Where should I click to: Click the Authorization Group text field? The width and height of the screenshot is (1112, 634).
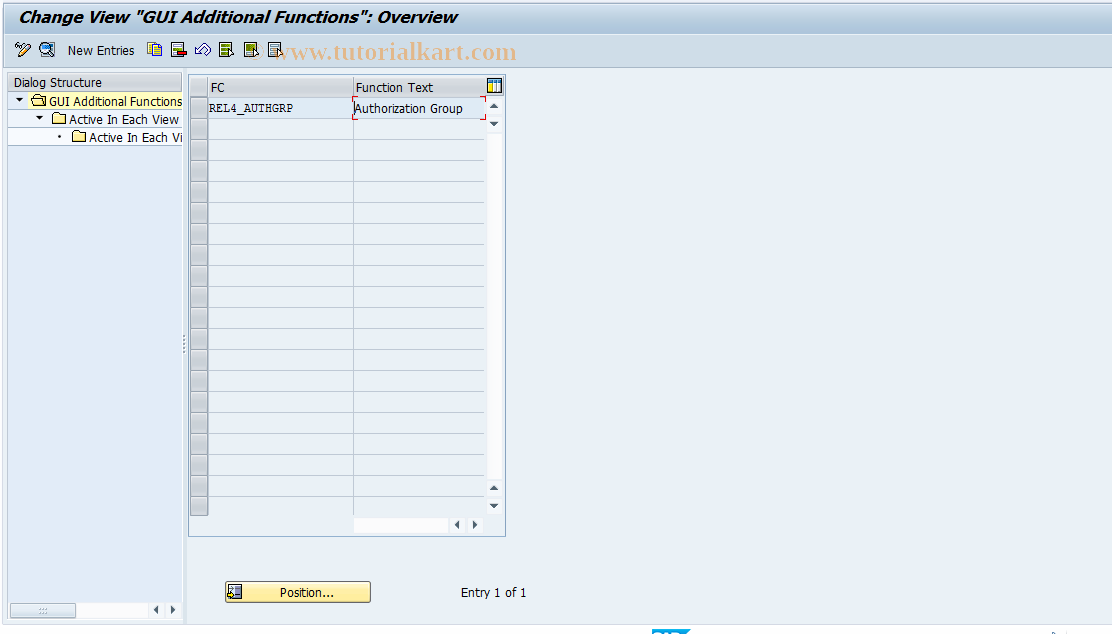[x=419, y=109]
